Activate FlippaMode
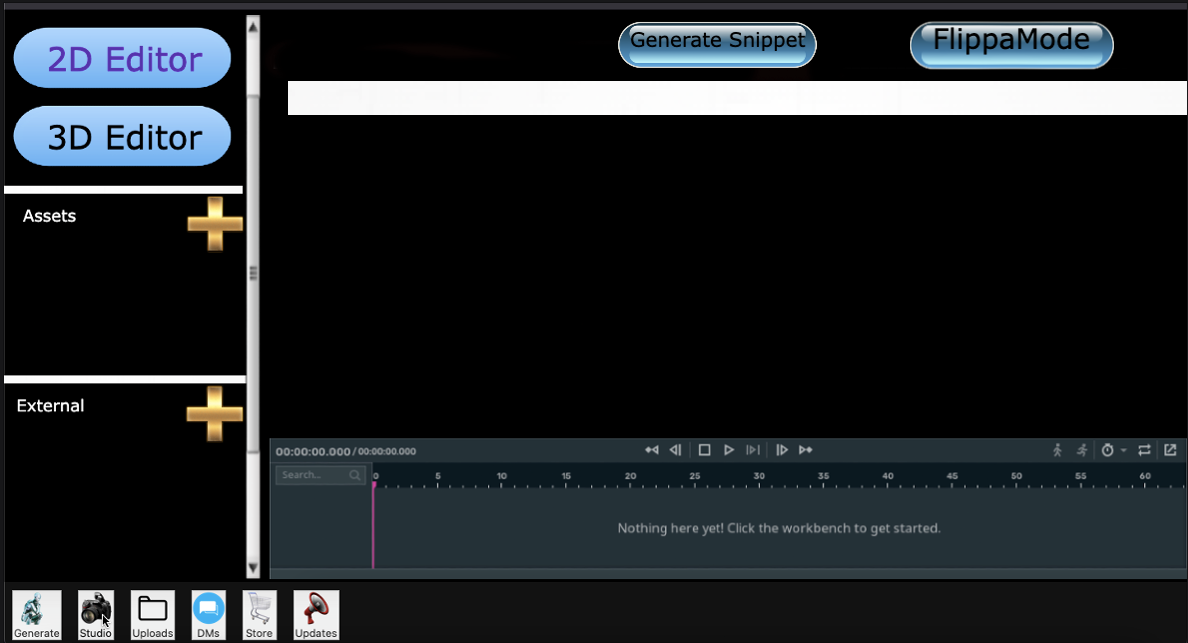Screen dimensions: 1188x643 pyautogui.click(x=1011, y=45)
